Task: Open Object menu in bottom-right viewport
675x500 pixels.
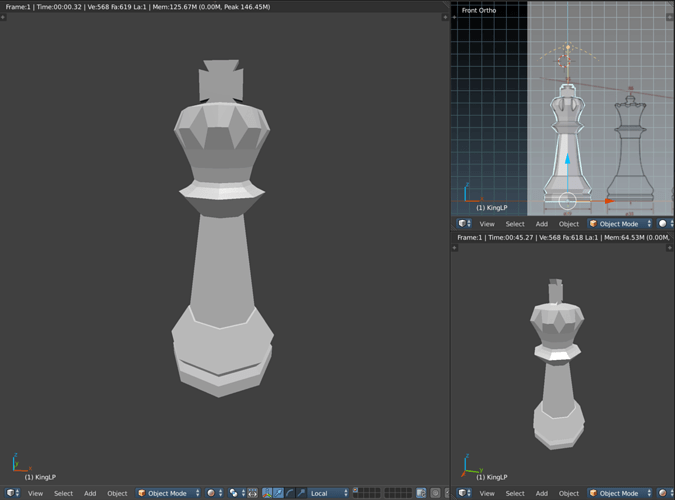Action: [x=569, y=493]
